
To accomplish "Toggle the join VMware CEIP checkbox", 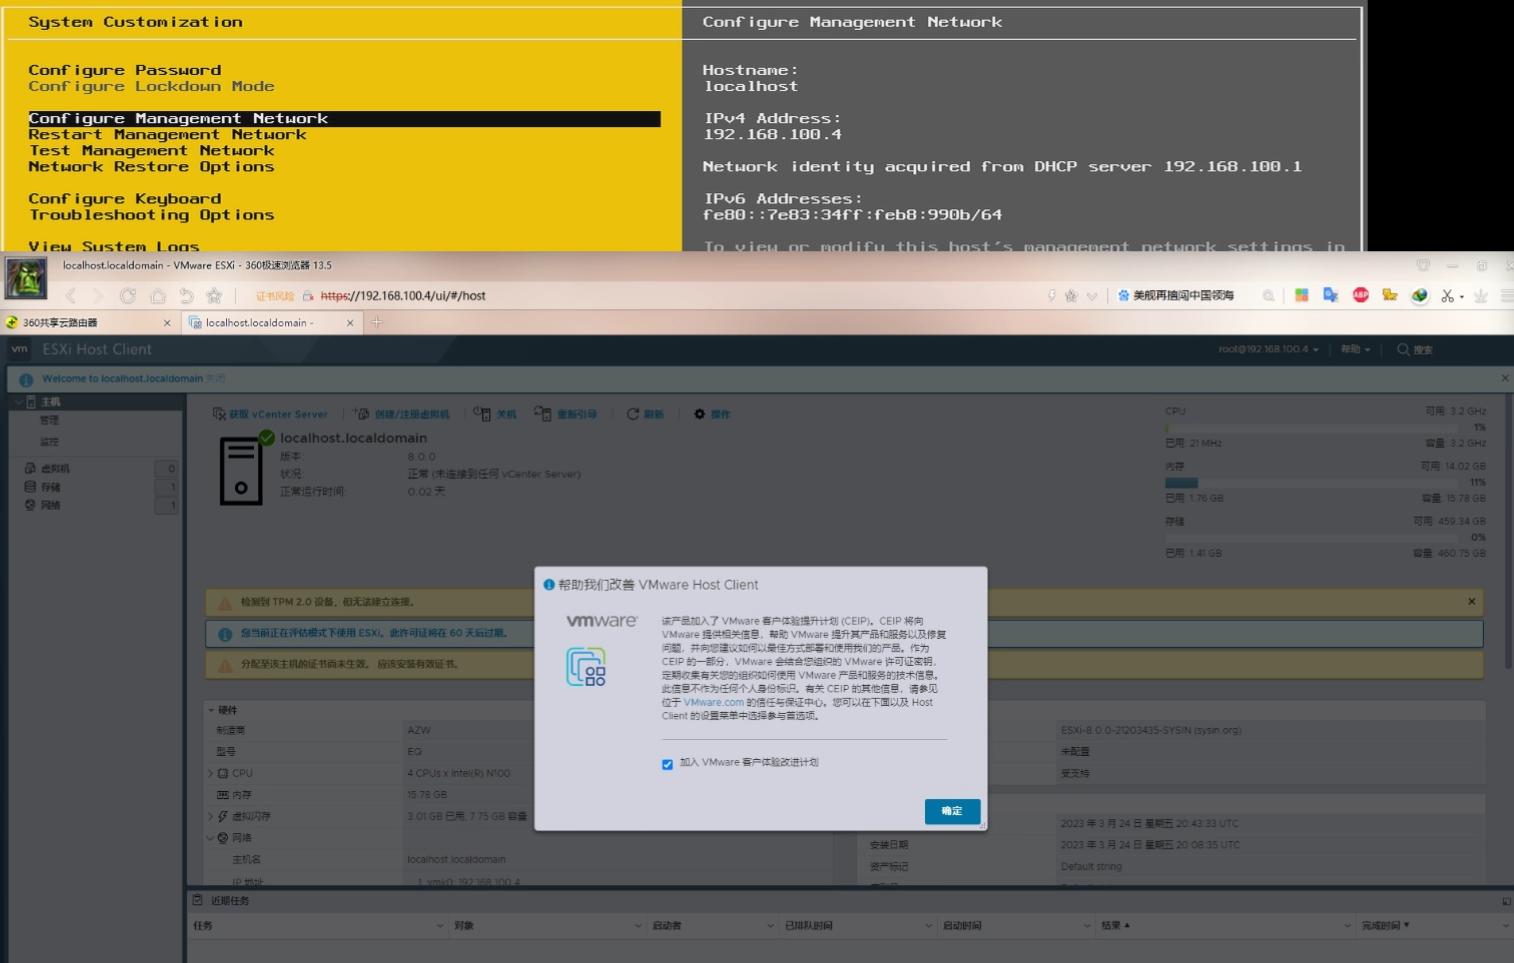I will point(667,764).
